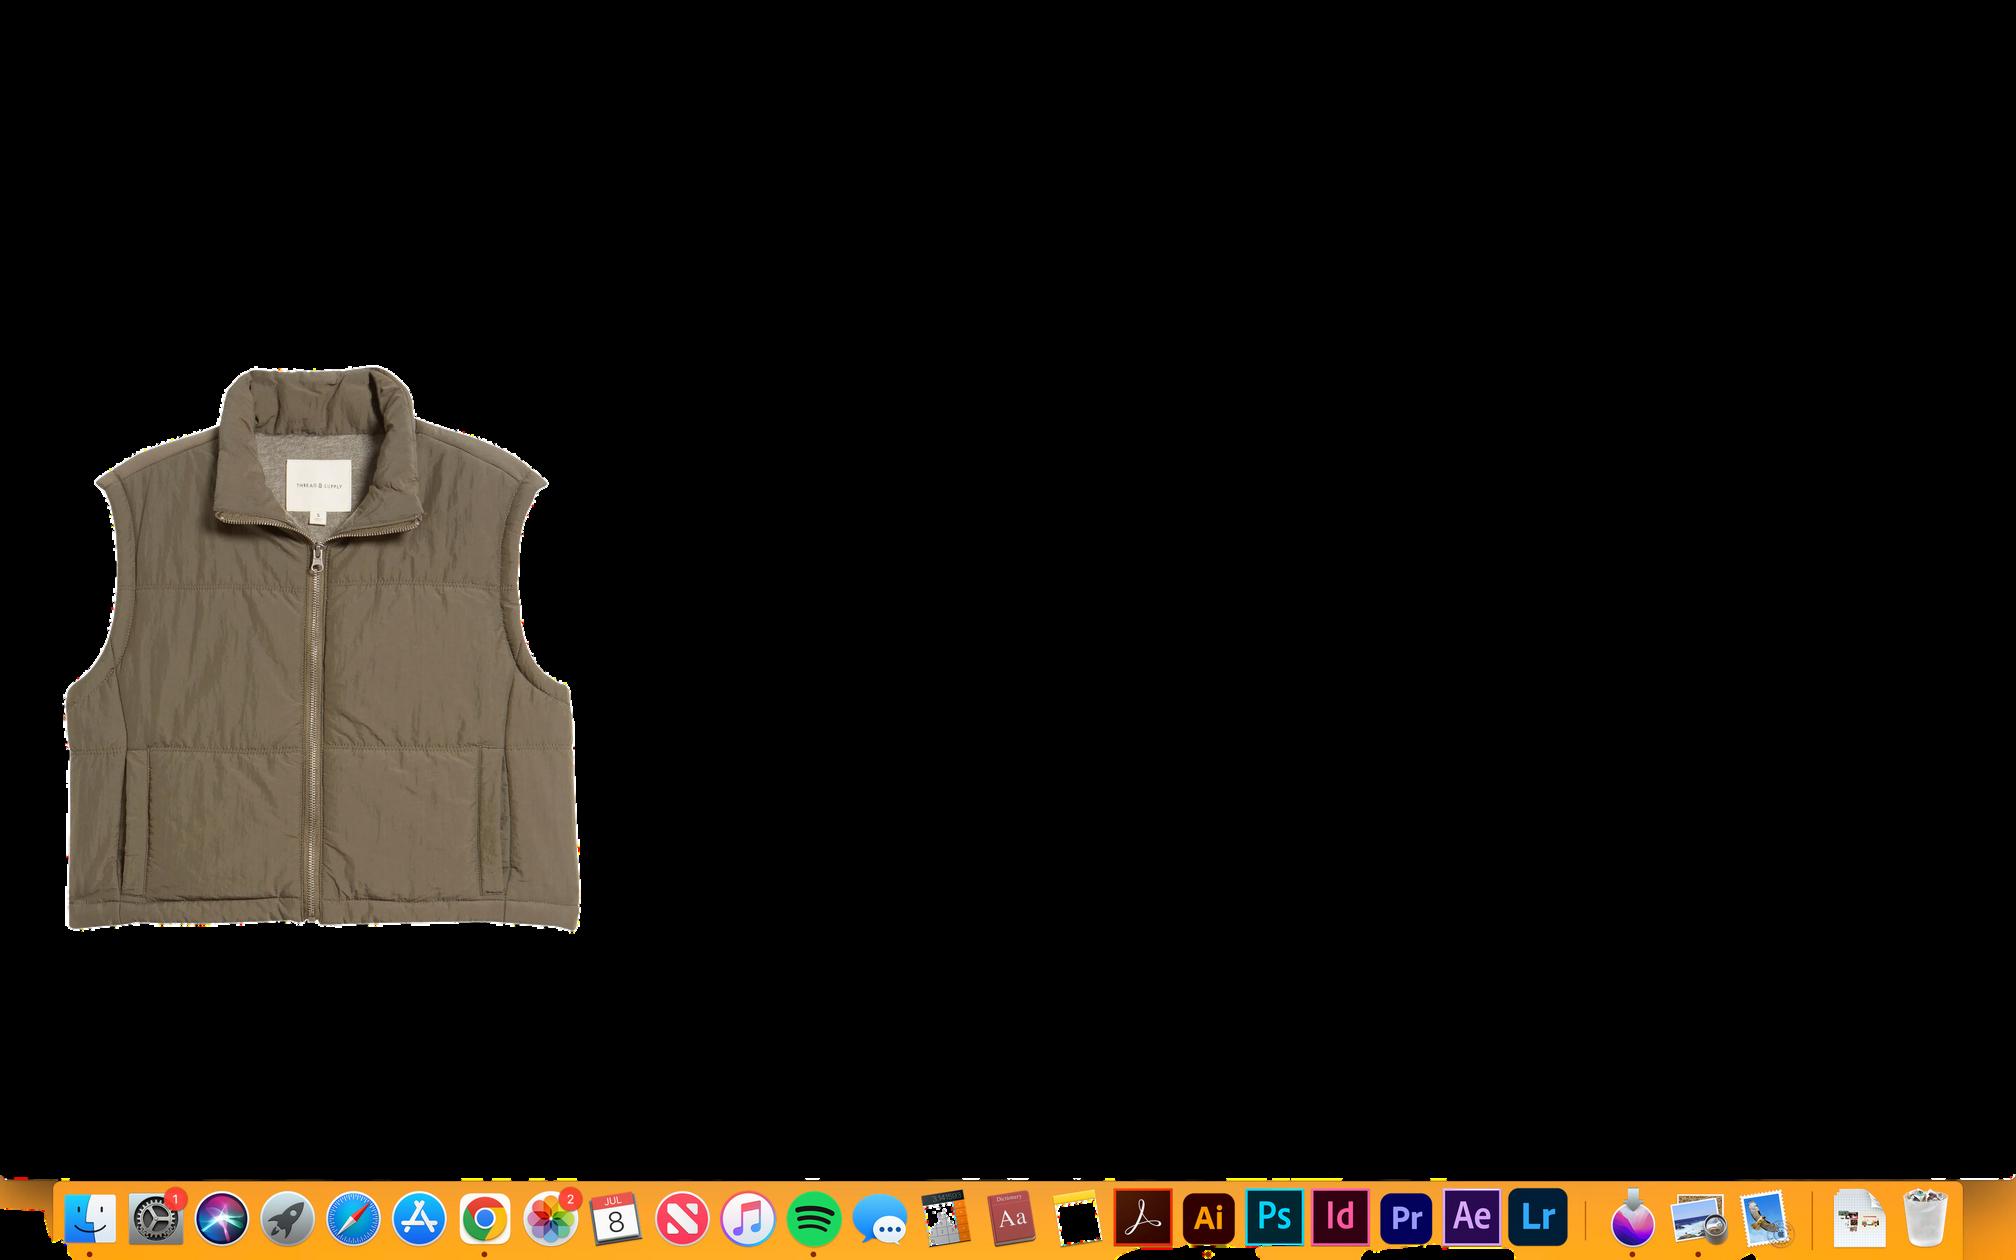The width and height of the screenshot is (2016, 1260).
Task: Open Adobe InDesign
Action: pos(1340,1217)
